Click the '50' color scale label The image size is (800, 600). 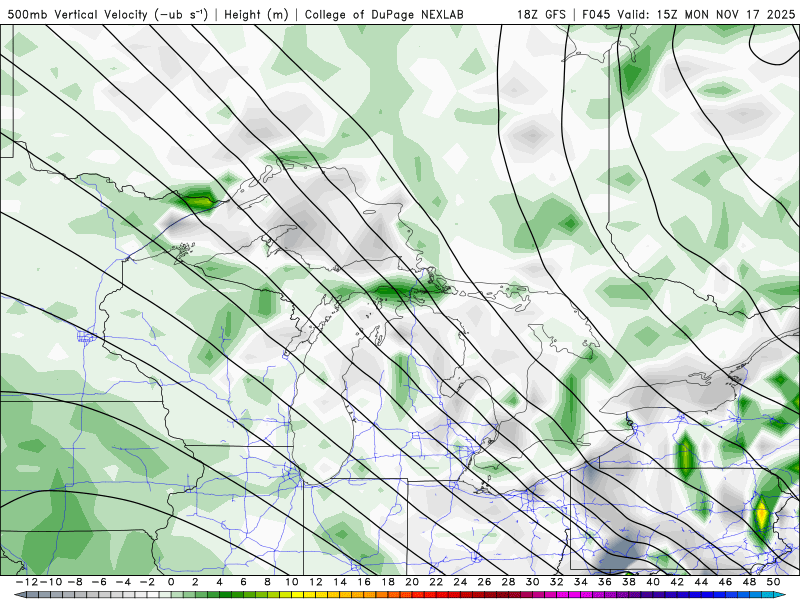tap(773, 582)
